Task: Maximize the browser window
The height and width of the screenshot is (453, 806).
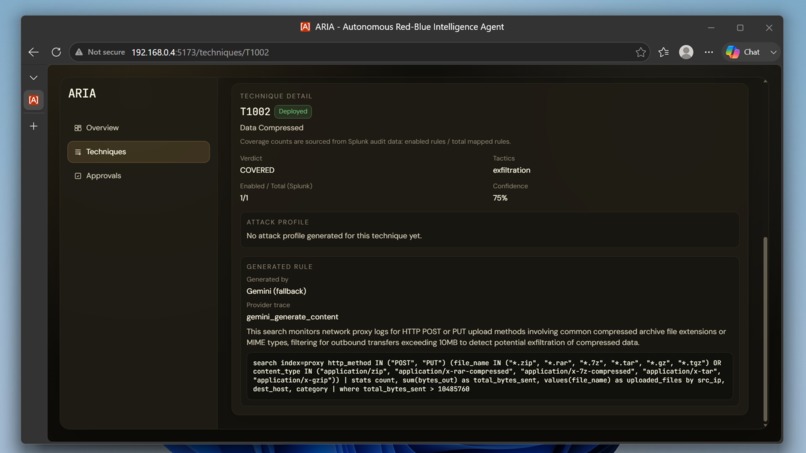Action: [x=740, y=27]
